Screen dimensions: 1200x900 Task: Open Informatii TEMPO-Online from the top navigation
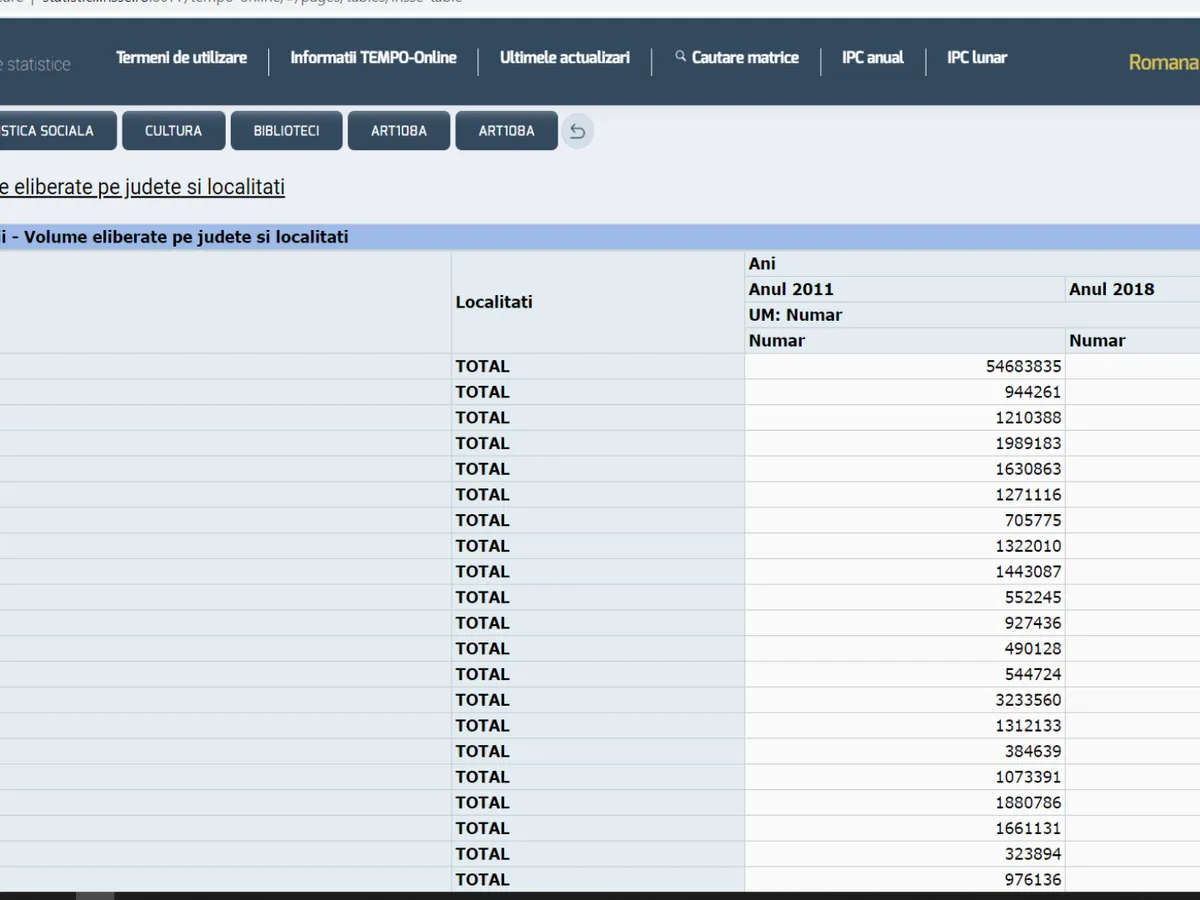coord(373,58)
